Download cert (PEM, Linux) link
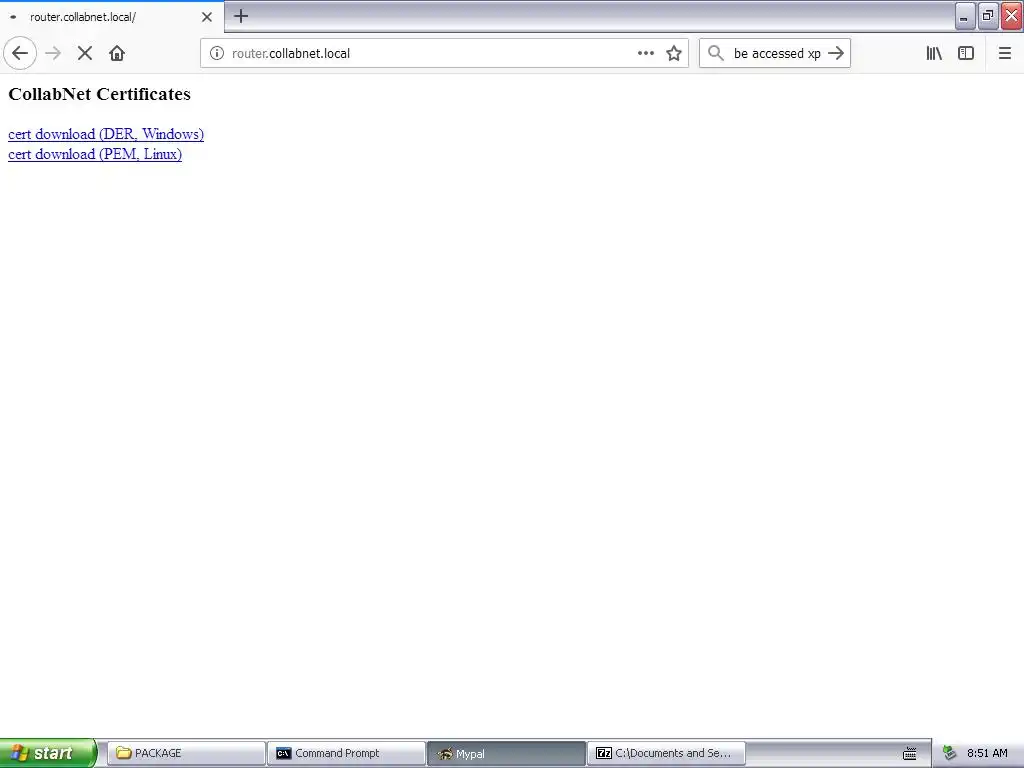 tap(95, 154)
